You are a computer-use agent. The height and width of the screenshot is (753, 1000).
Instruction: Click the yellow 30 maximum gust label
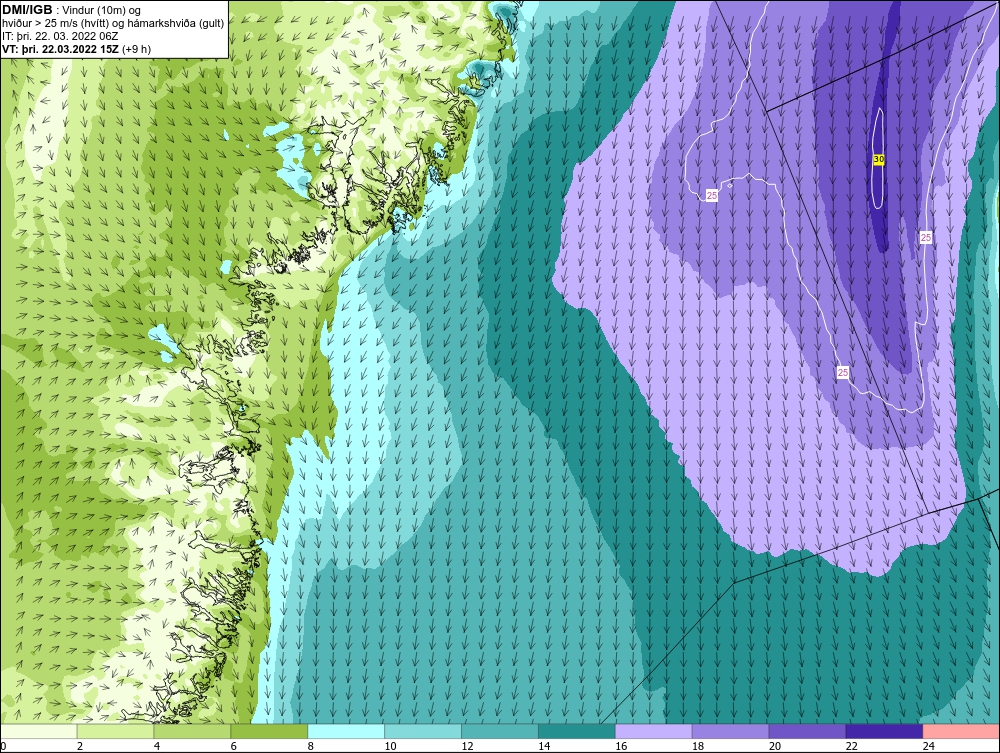pos(878,159)
